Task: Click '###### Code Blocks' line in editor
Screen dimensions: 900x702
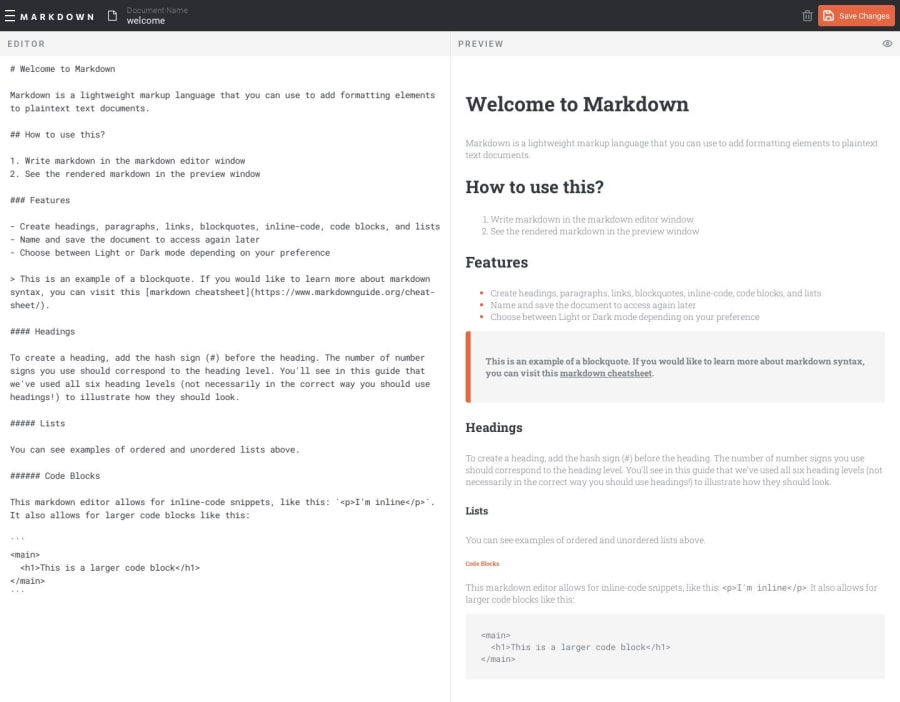Action: pyautogui.click(x=55, y=475)
